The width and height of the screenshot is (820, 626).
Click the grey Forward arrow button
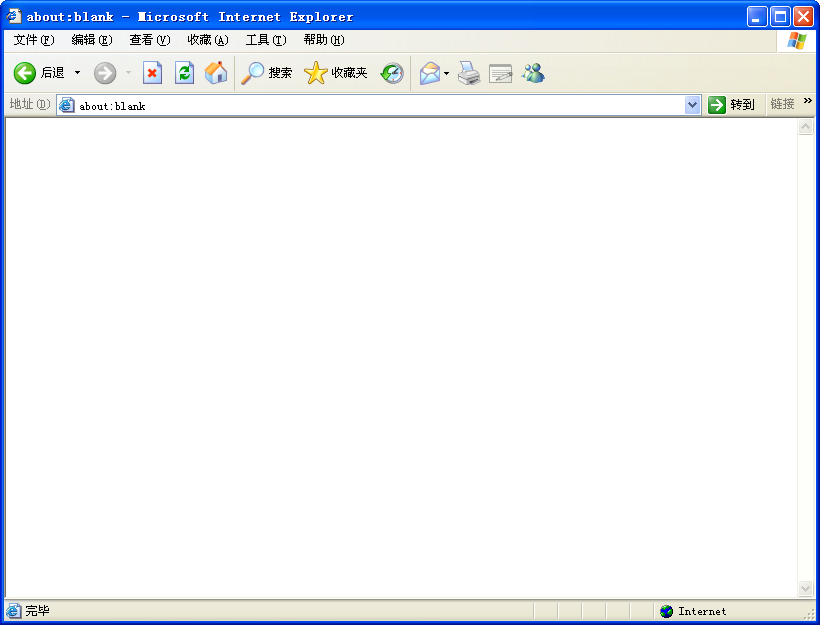[105, 73]
